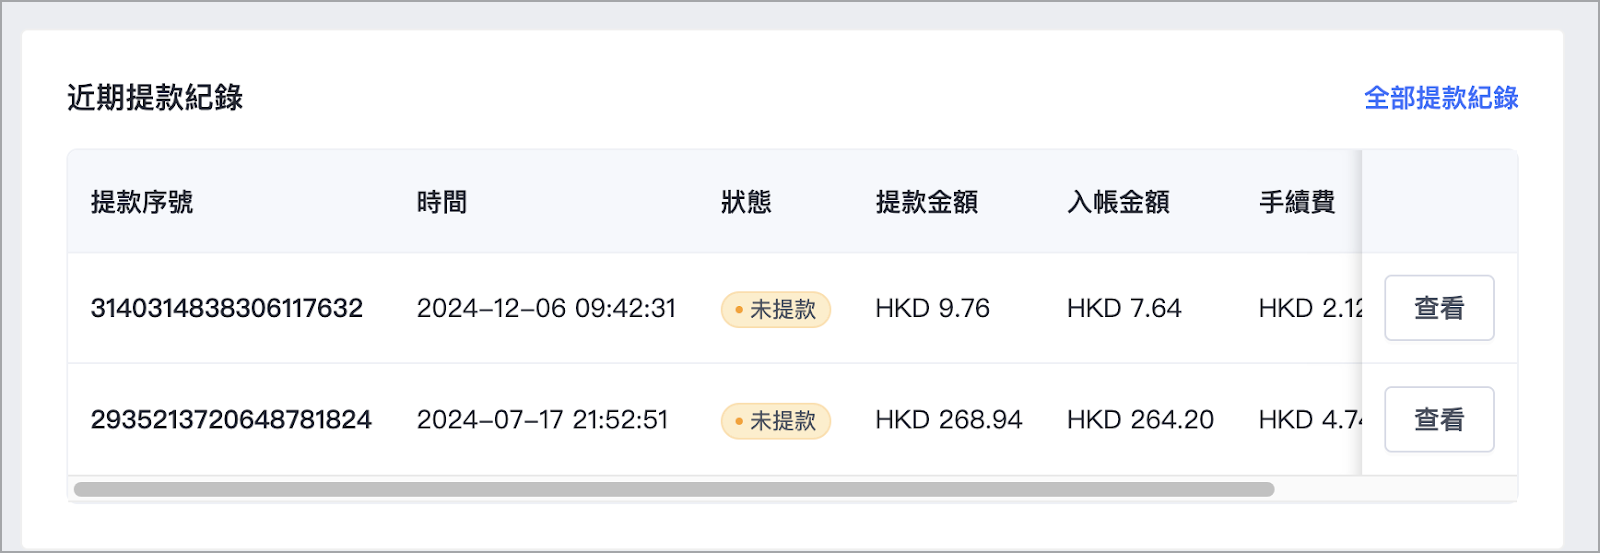
Task: Click the horizontal scrollbar under the table
Action: [674, 489]
